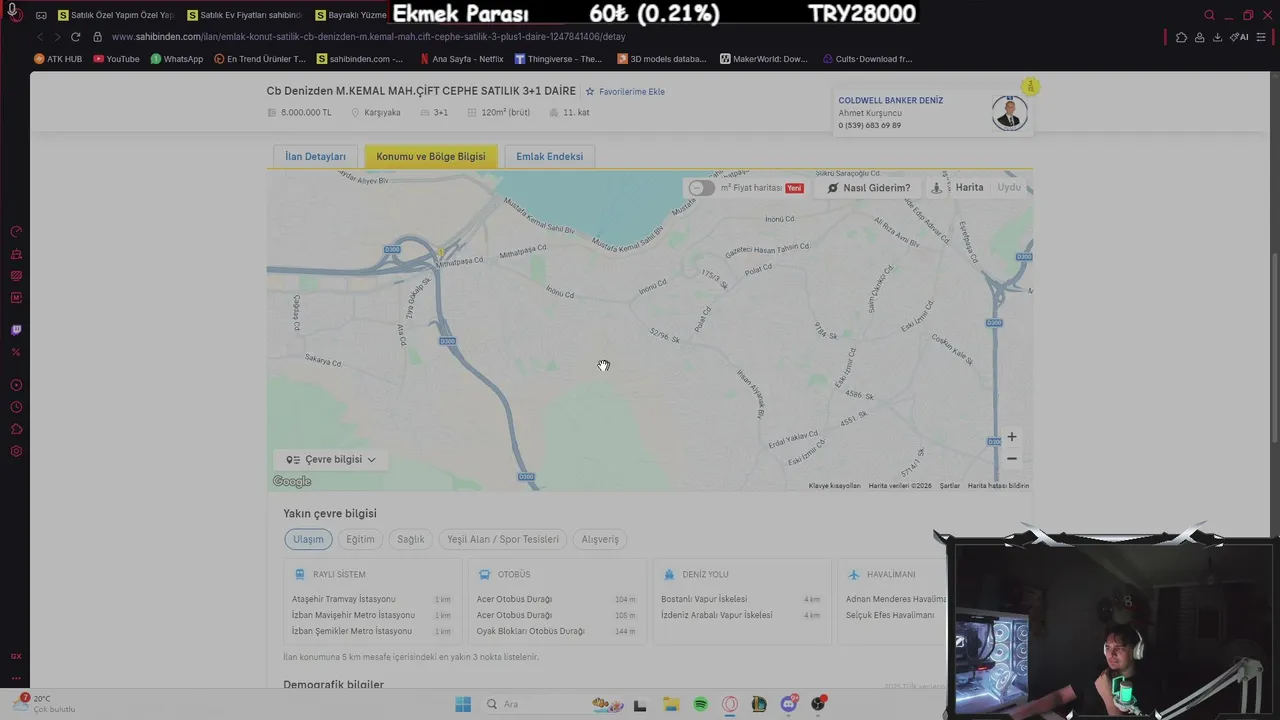Click the agent Ahmet Kurşuncu profile photo
Viewport: 1280px width, 720px height.
point(1009,113)
